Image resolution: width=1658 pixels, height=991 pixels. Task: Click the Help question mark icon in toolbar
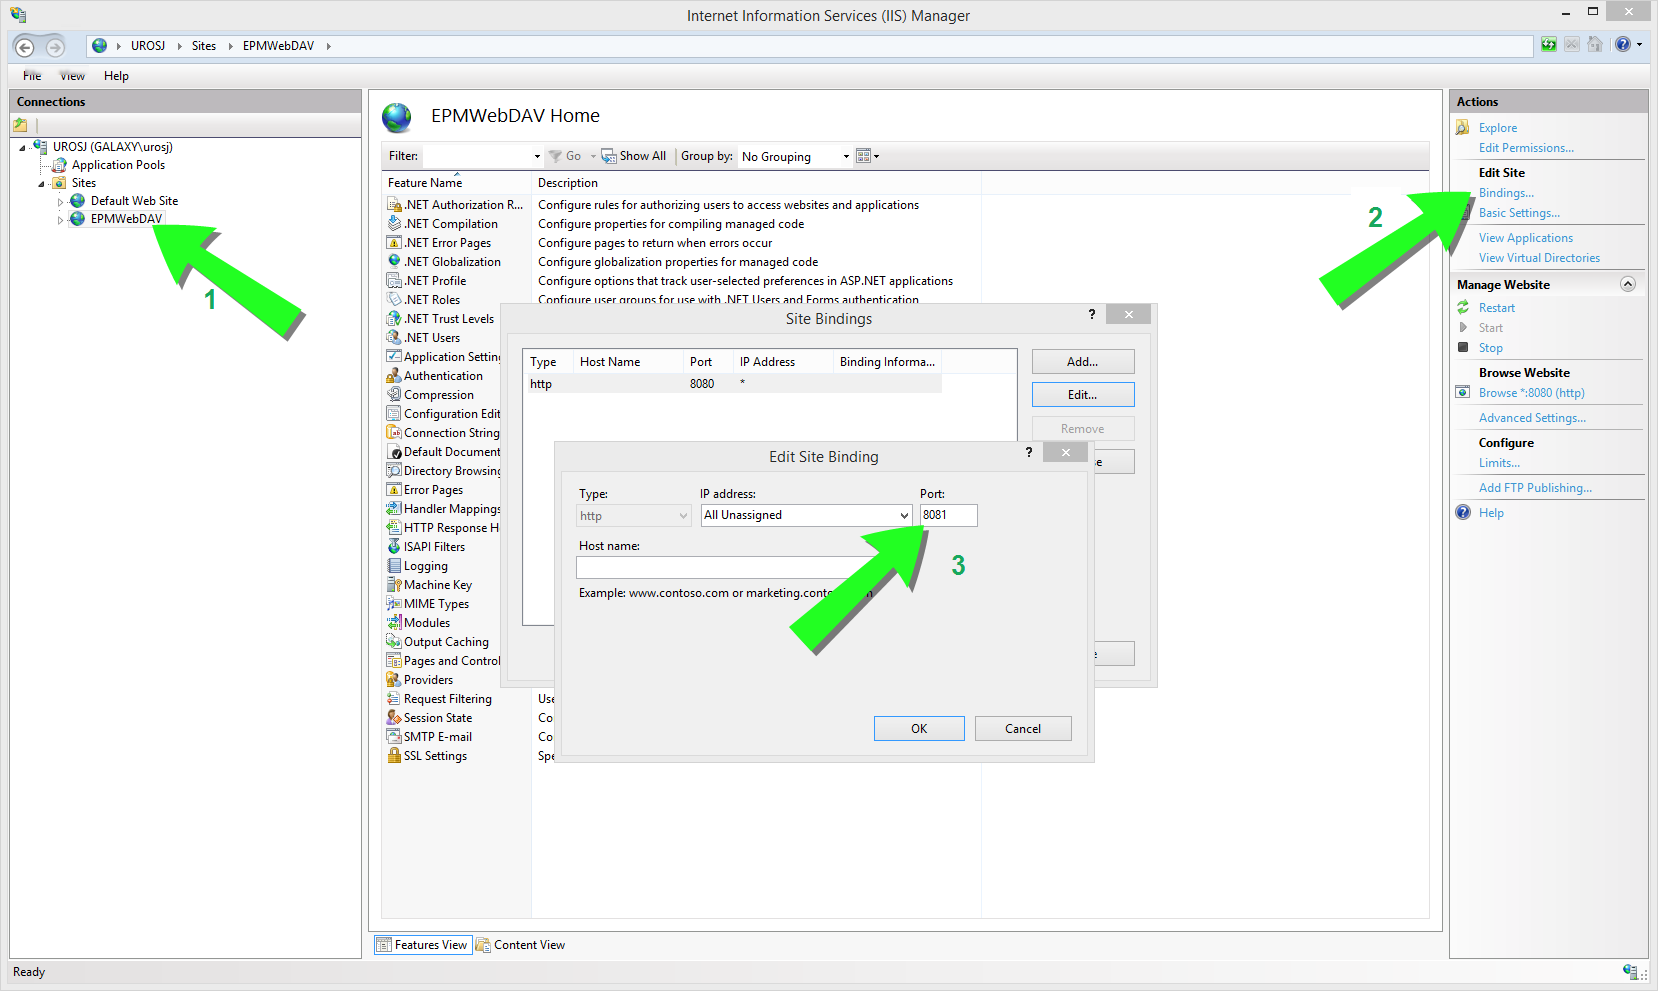(x=1622, y=44)
